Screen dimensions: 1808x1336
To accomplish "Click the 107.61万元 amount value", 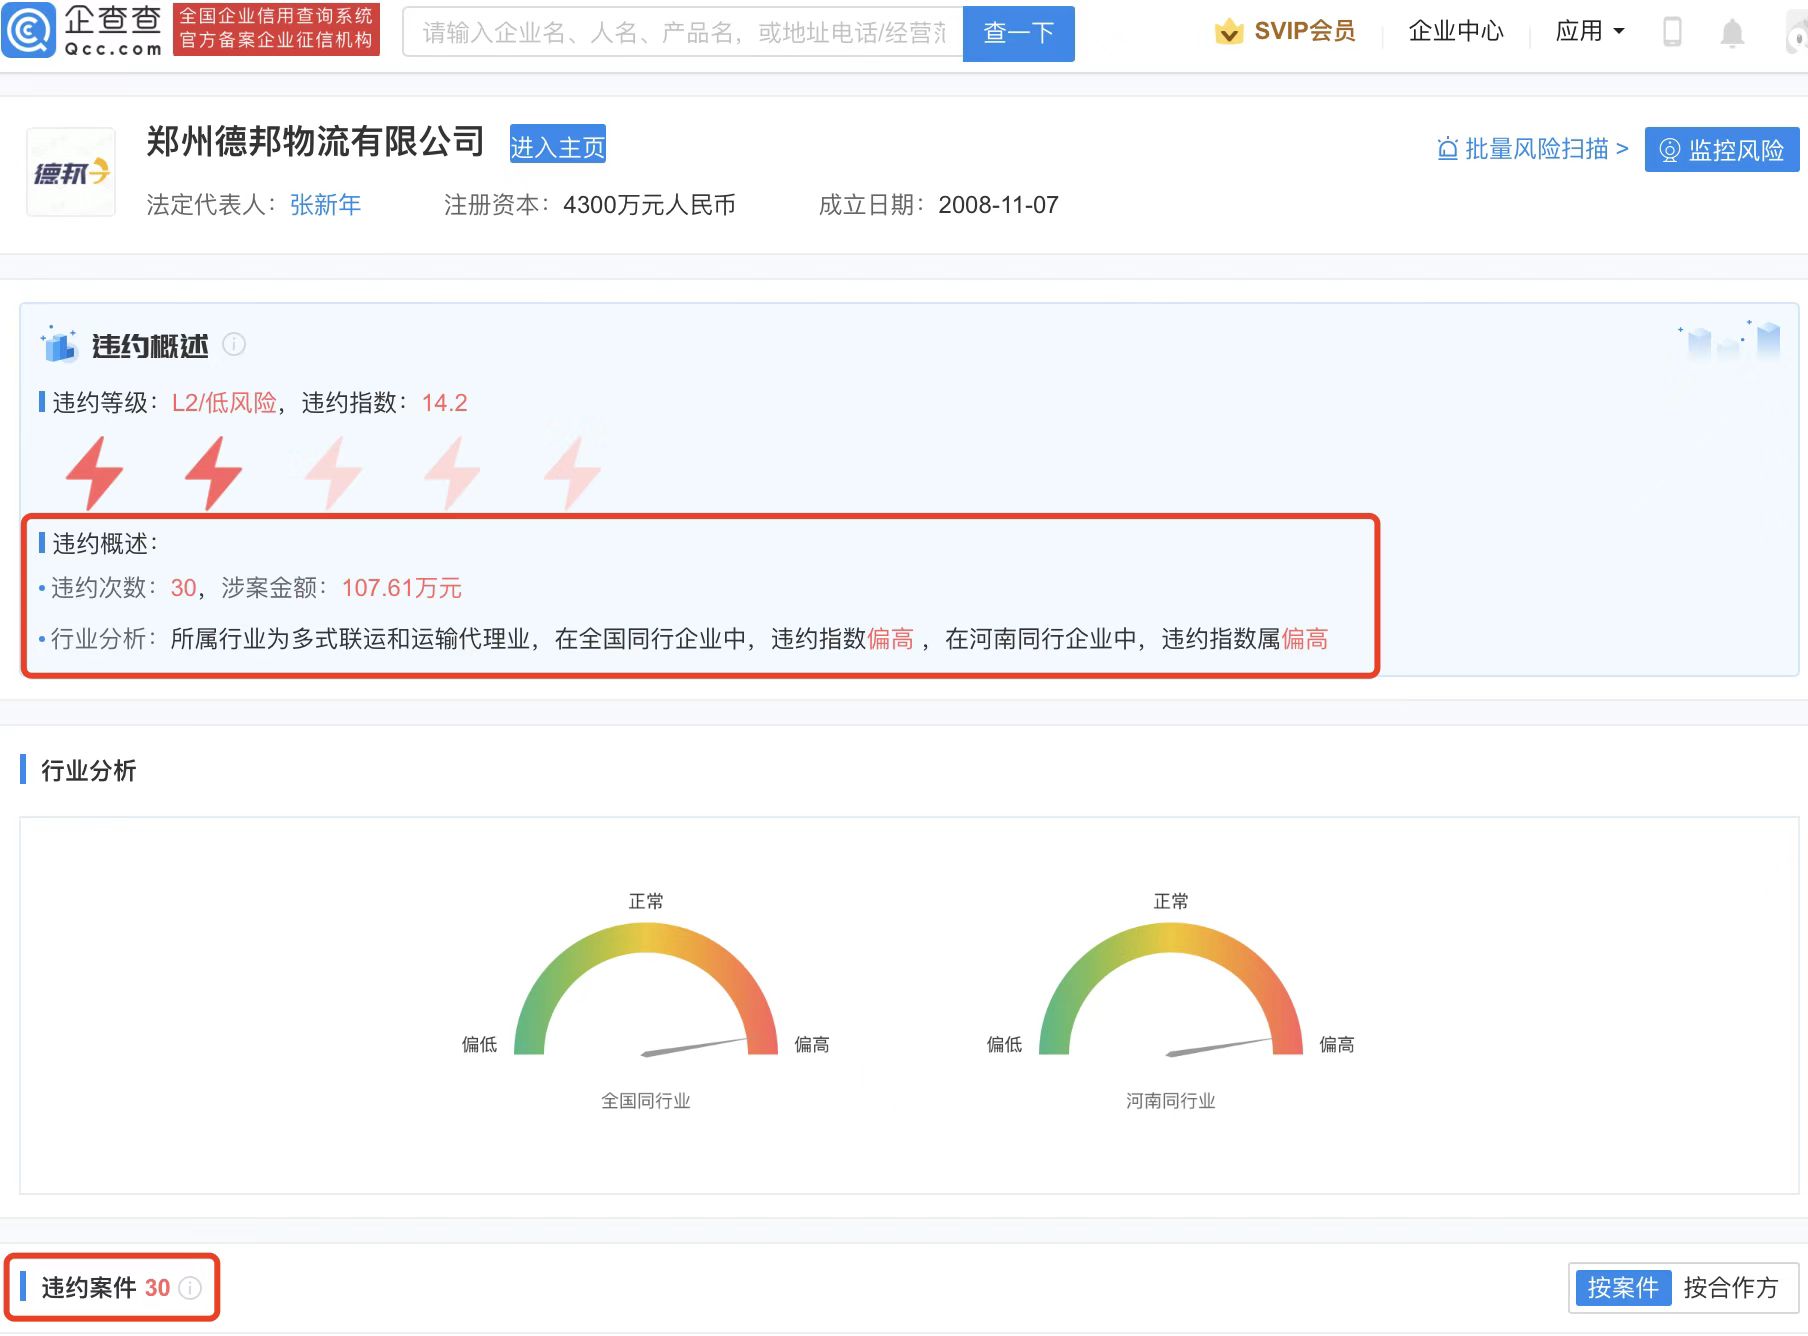I will tap(401, 588).
